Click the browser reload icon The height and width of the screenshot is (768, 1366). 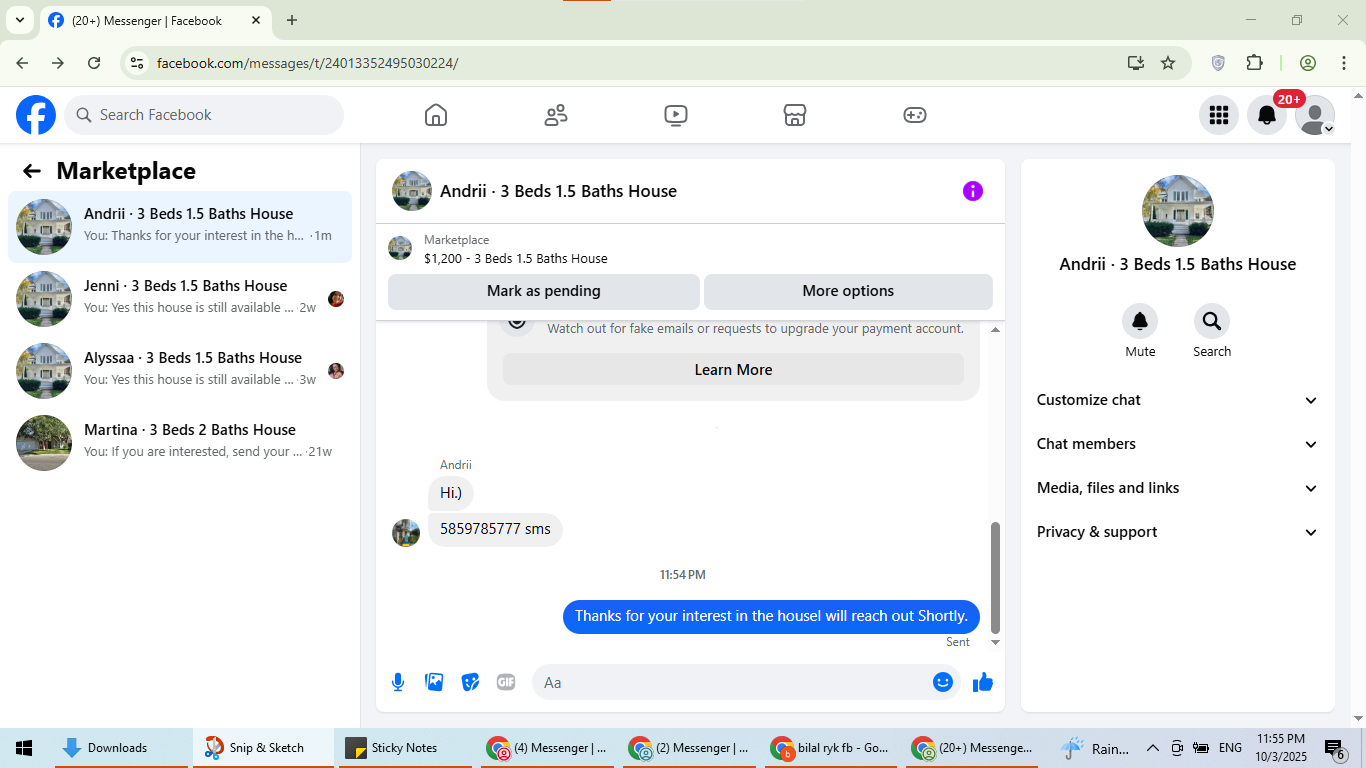click(x=94, y=63)
